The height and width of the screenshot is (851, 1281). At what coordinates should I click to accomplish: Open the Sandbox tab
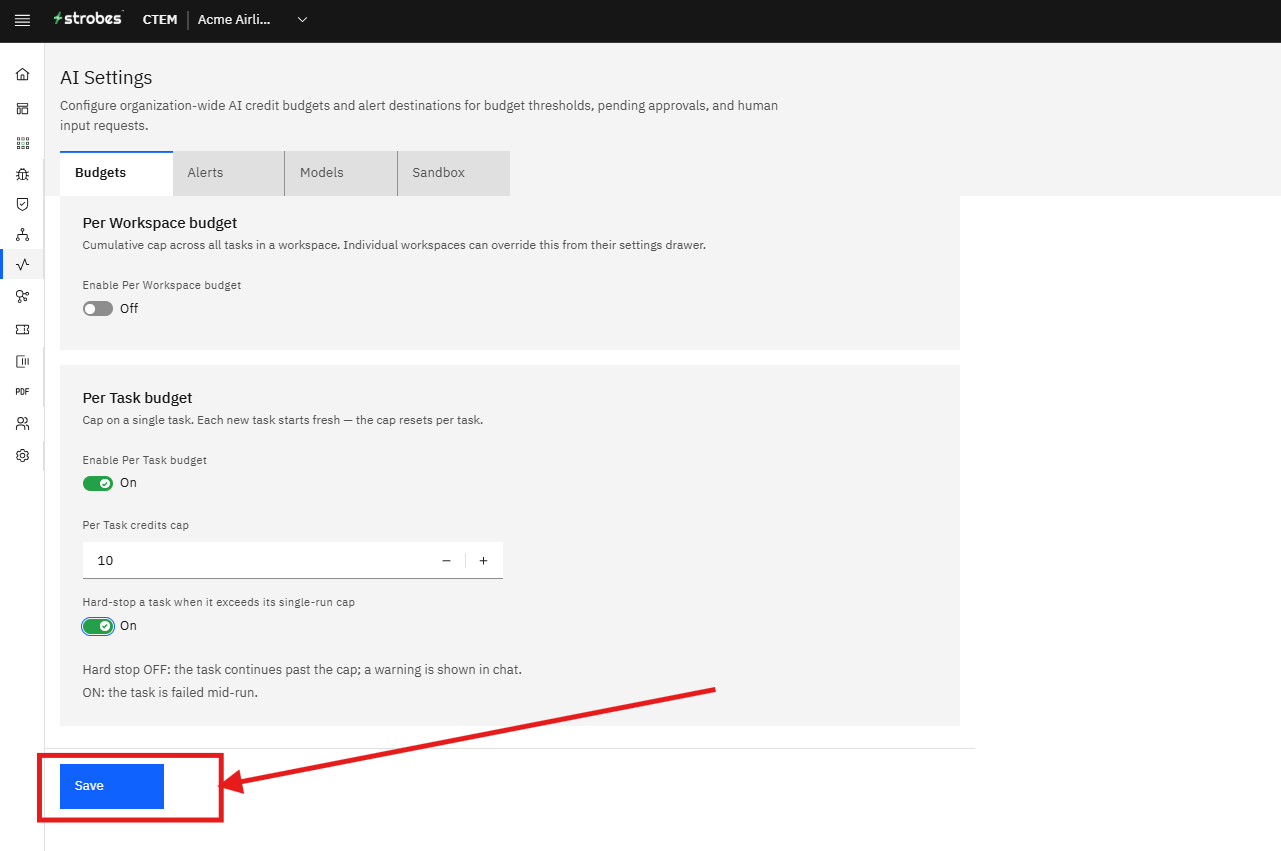tap(454, 173)
